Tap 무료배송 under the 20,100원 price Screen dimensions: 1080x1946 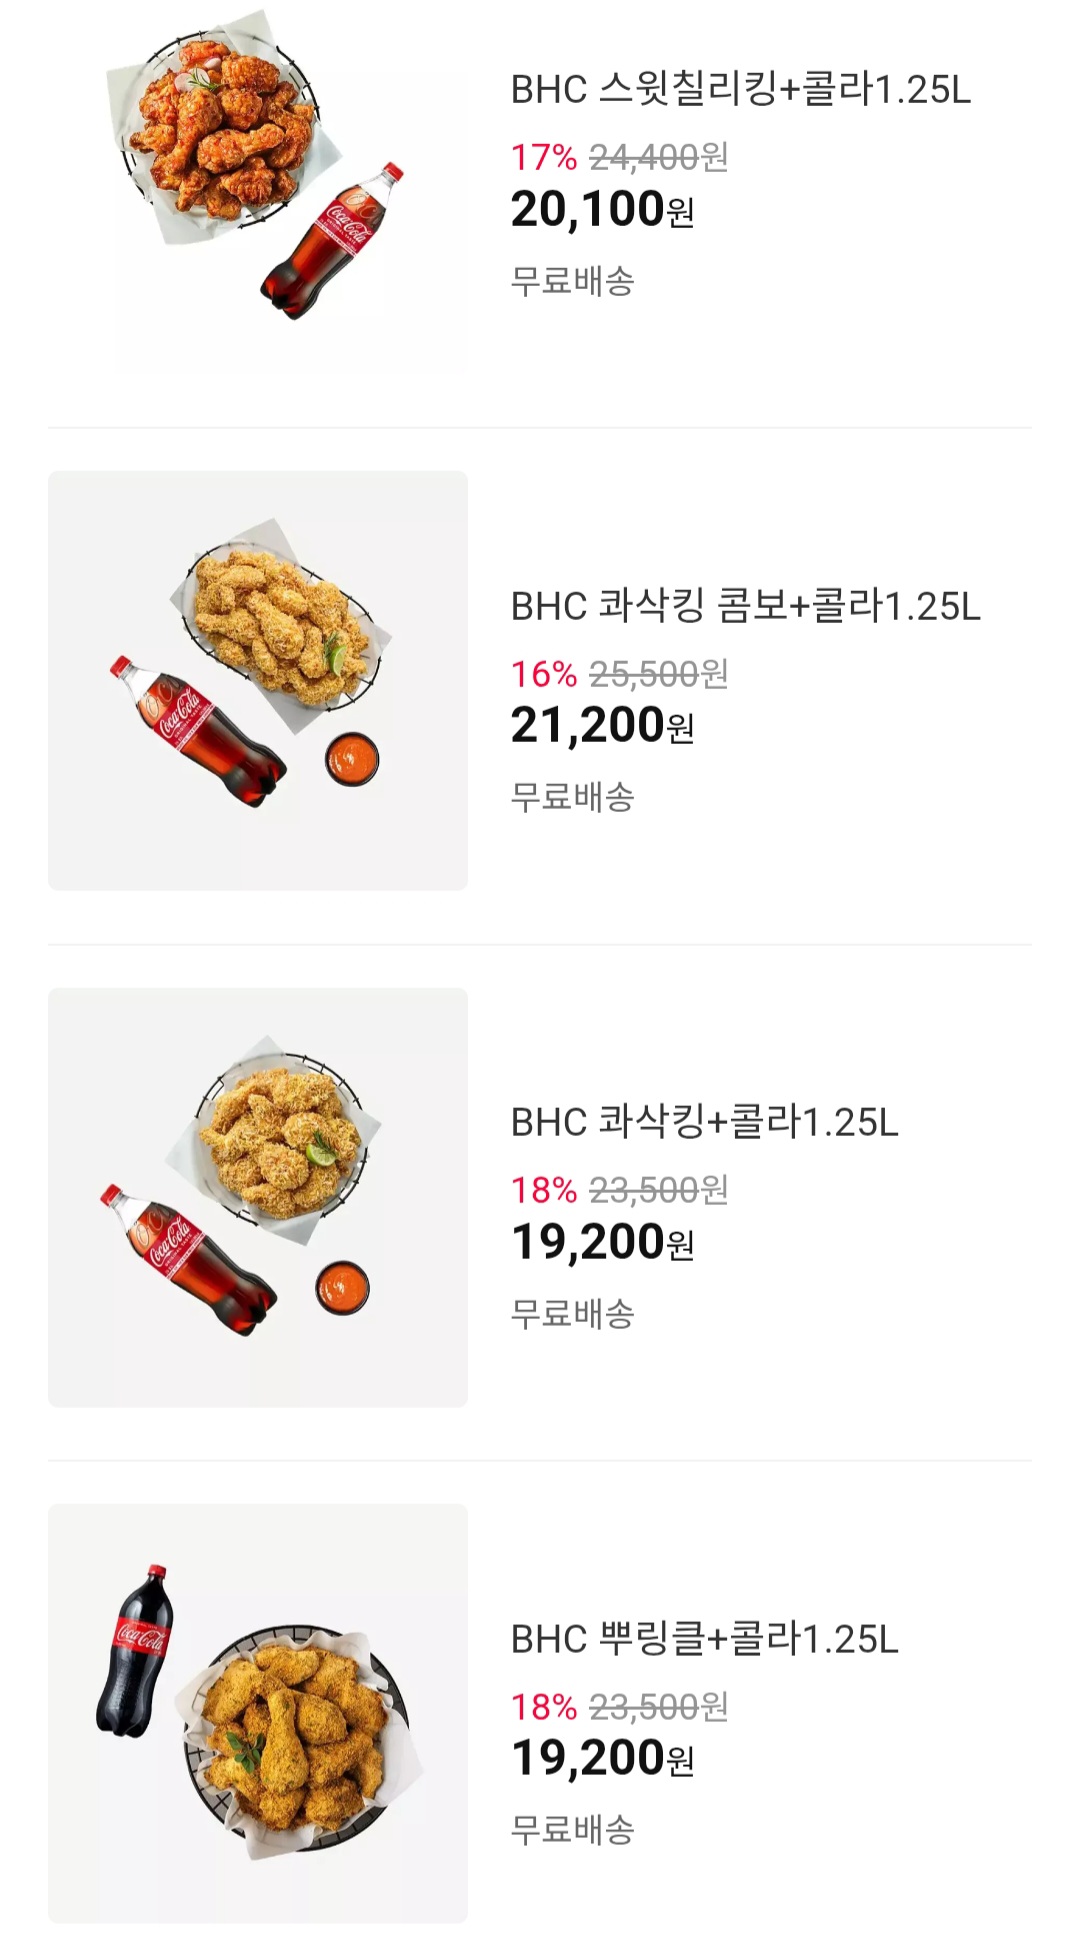coord(572,281)
